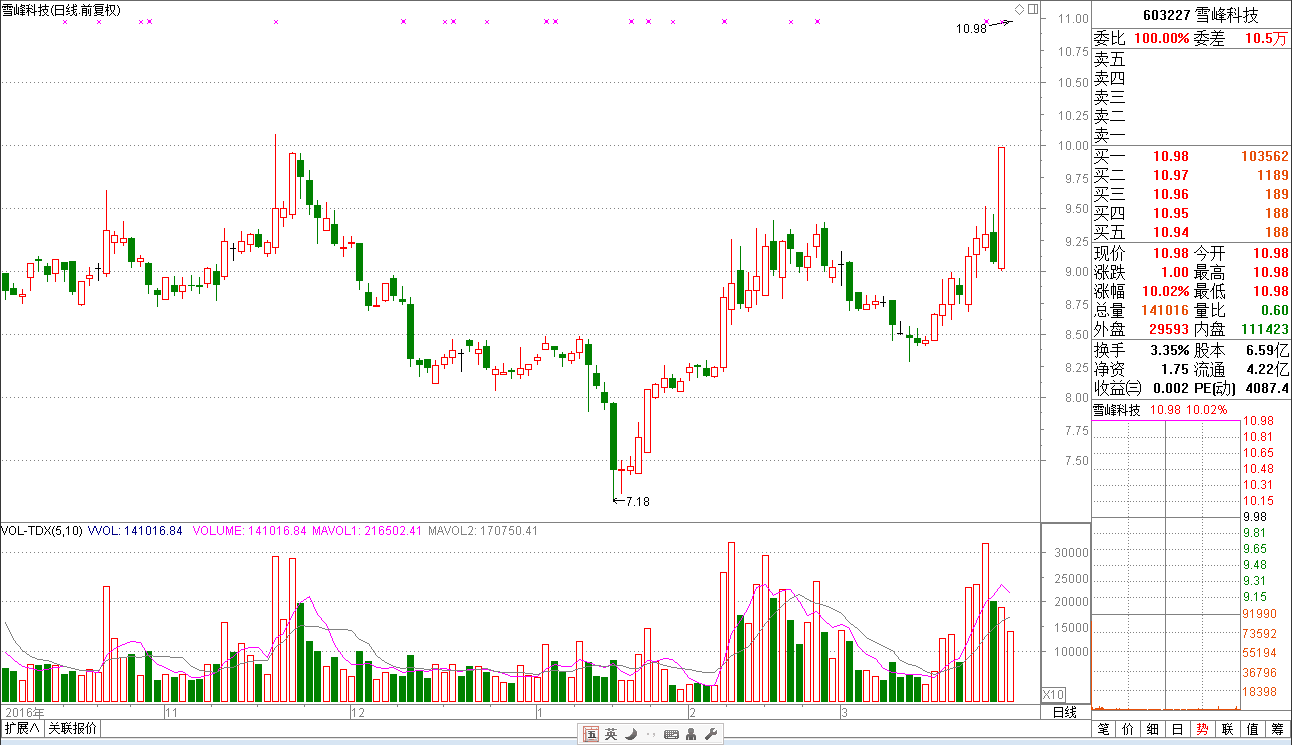
Task: Click the 买三 price 10.96
Action: tap(1171, 194)
